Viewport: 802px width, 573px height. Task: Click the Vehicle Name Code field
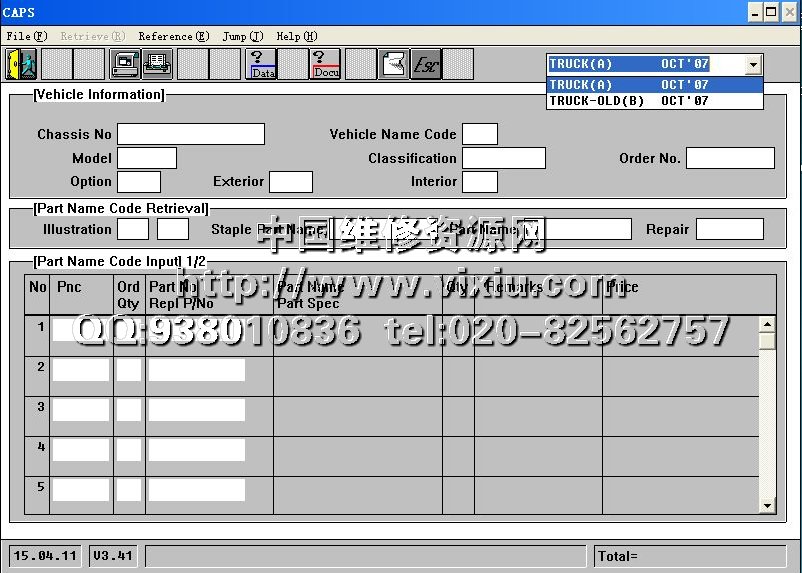pyautogui.click(x=479, y=134)
